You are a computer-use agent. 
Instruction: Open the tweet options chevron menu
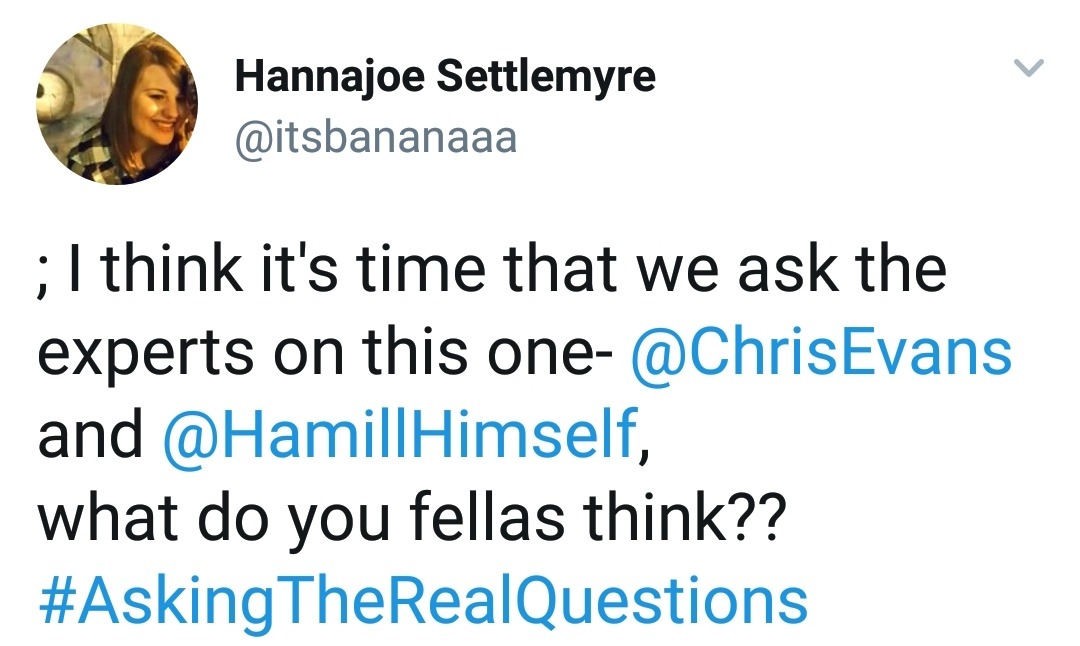point(1028,69)
